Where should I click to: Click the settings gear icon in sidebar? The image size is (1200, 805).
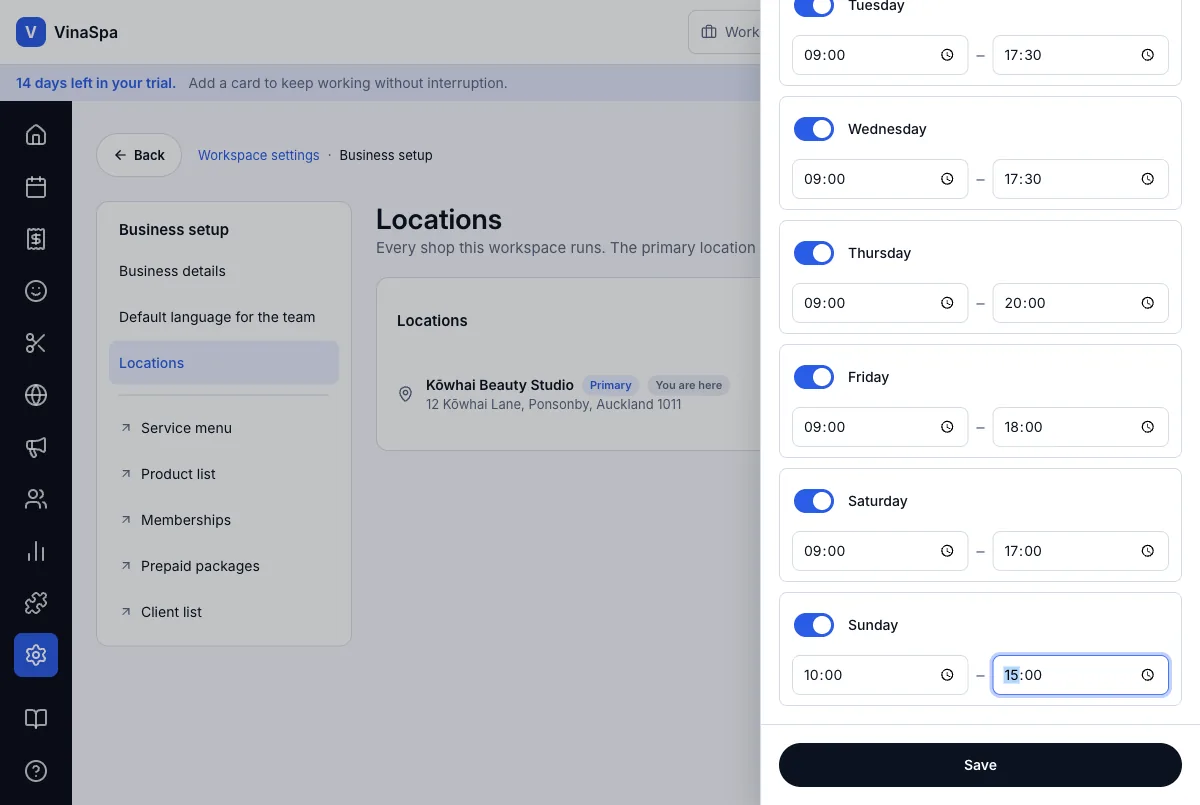click(x=36, y=655)
